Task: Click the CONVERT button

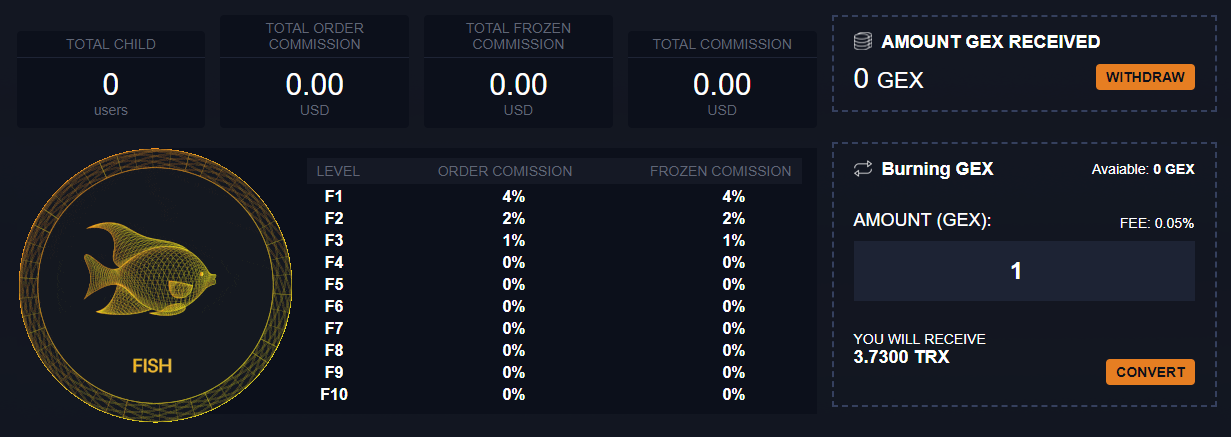Action: click(1150, 372)
